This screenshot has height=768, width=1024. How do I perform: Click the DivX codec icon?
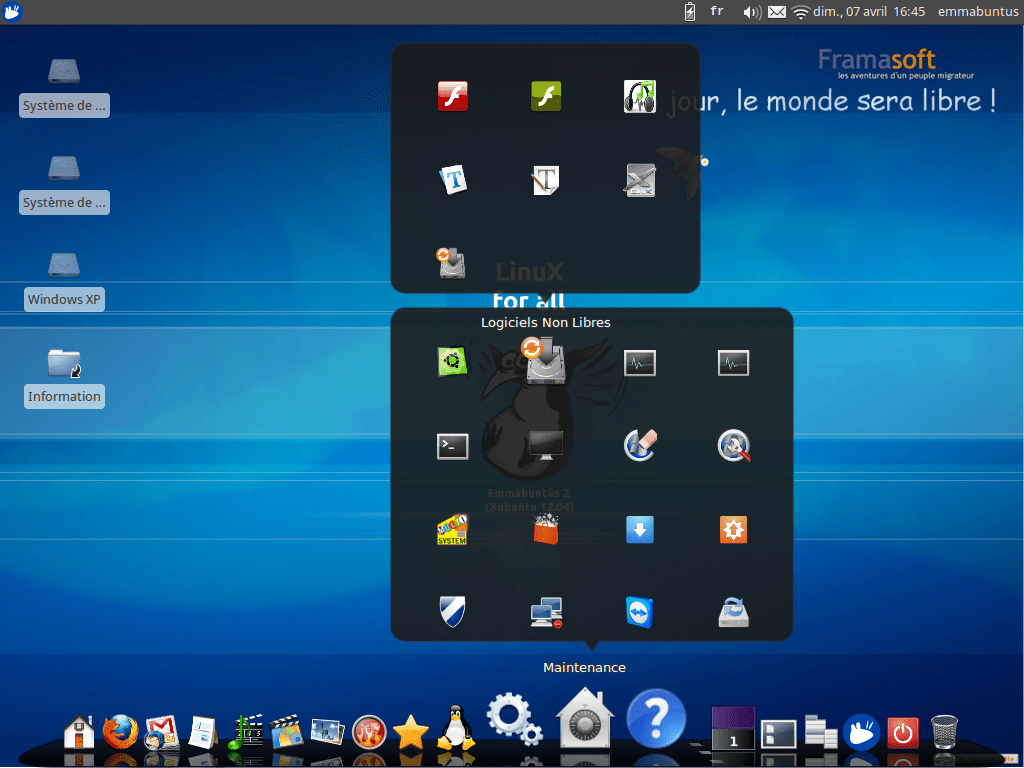(639, 180)
